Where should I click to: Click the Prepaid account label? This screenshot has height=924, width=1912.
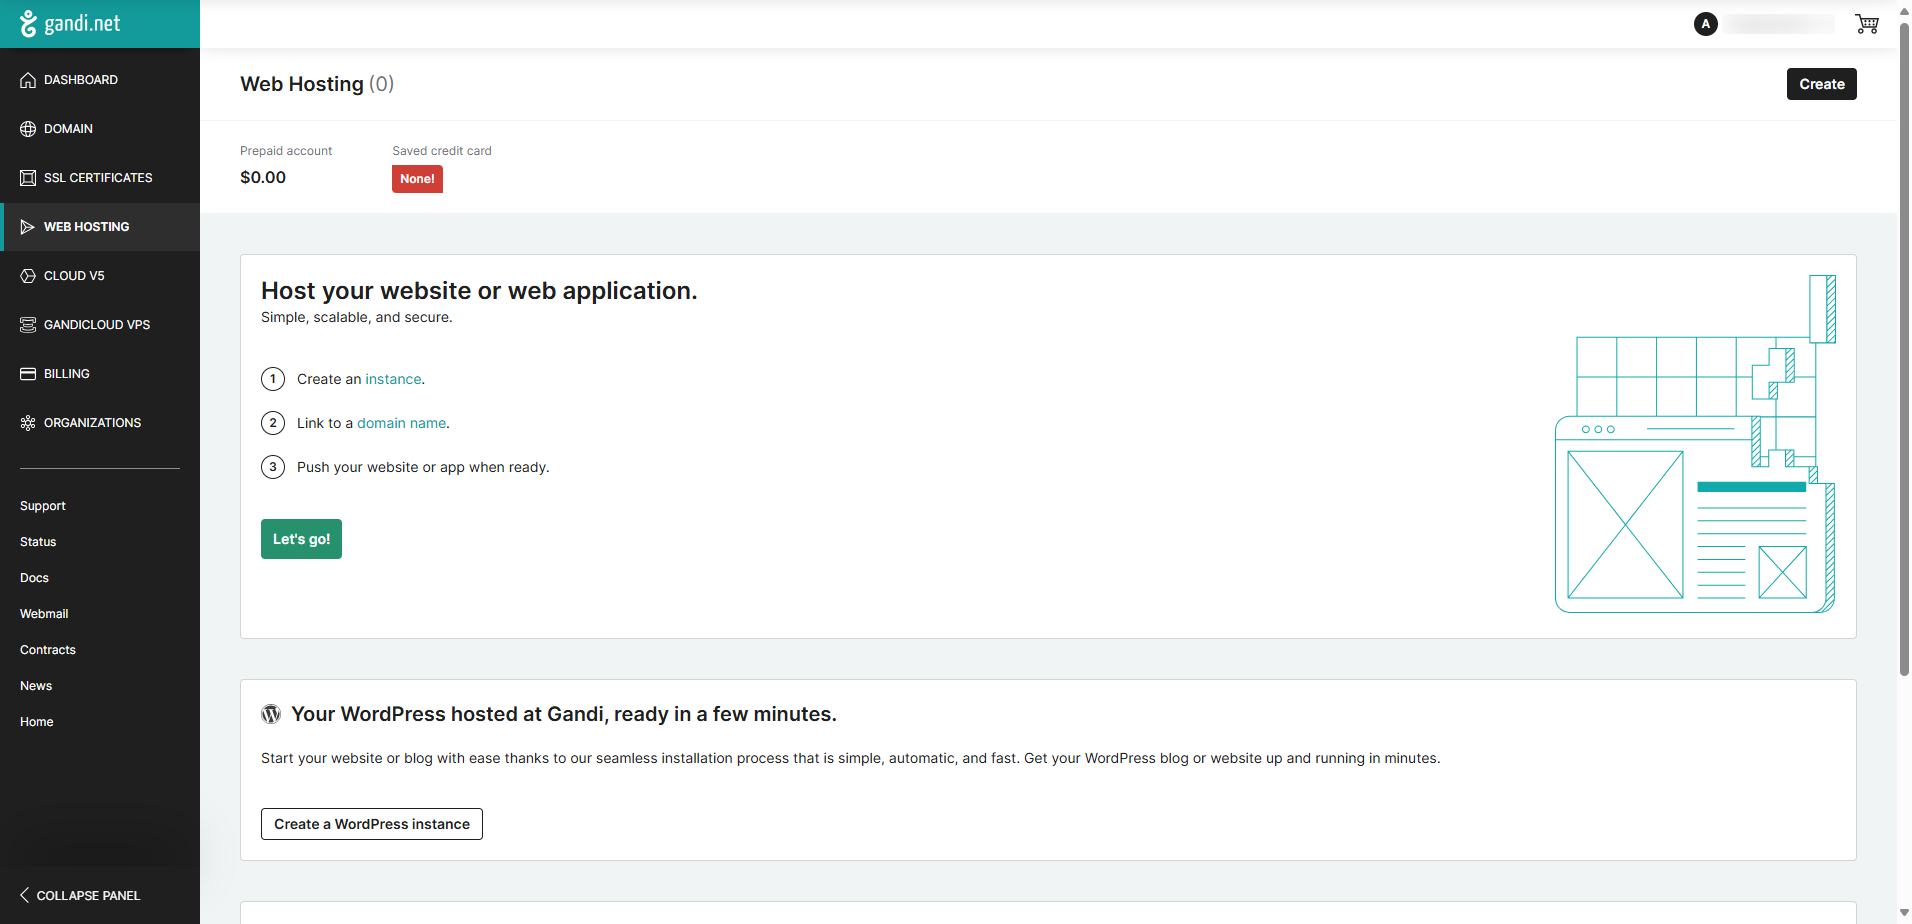click(x=286, y=151)
